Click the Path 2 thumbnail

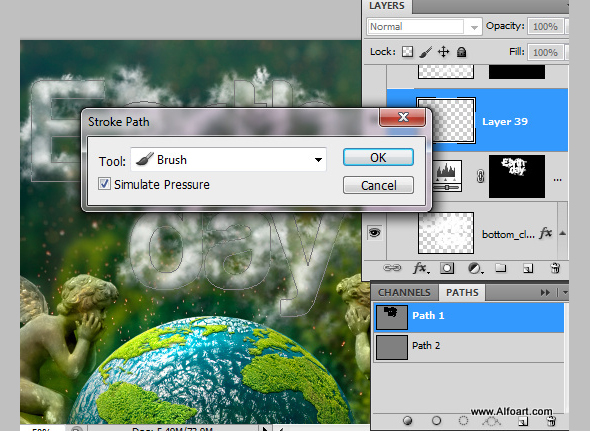[392, 347]
